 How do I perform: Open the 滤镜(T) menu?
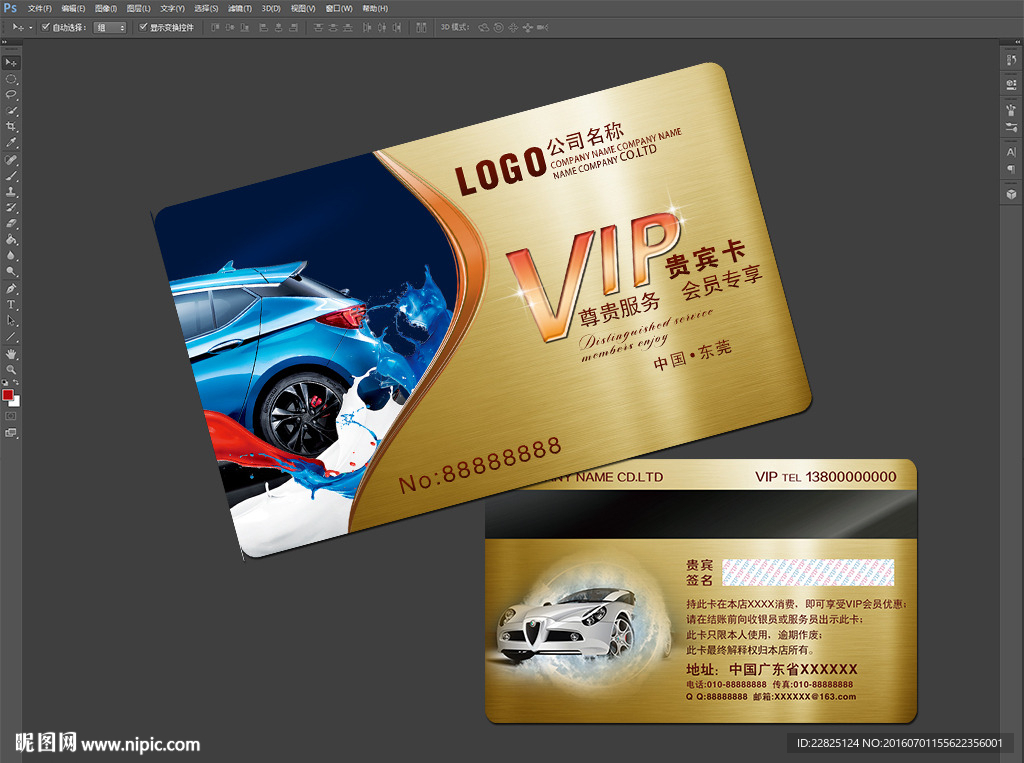click(240, 8)
